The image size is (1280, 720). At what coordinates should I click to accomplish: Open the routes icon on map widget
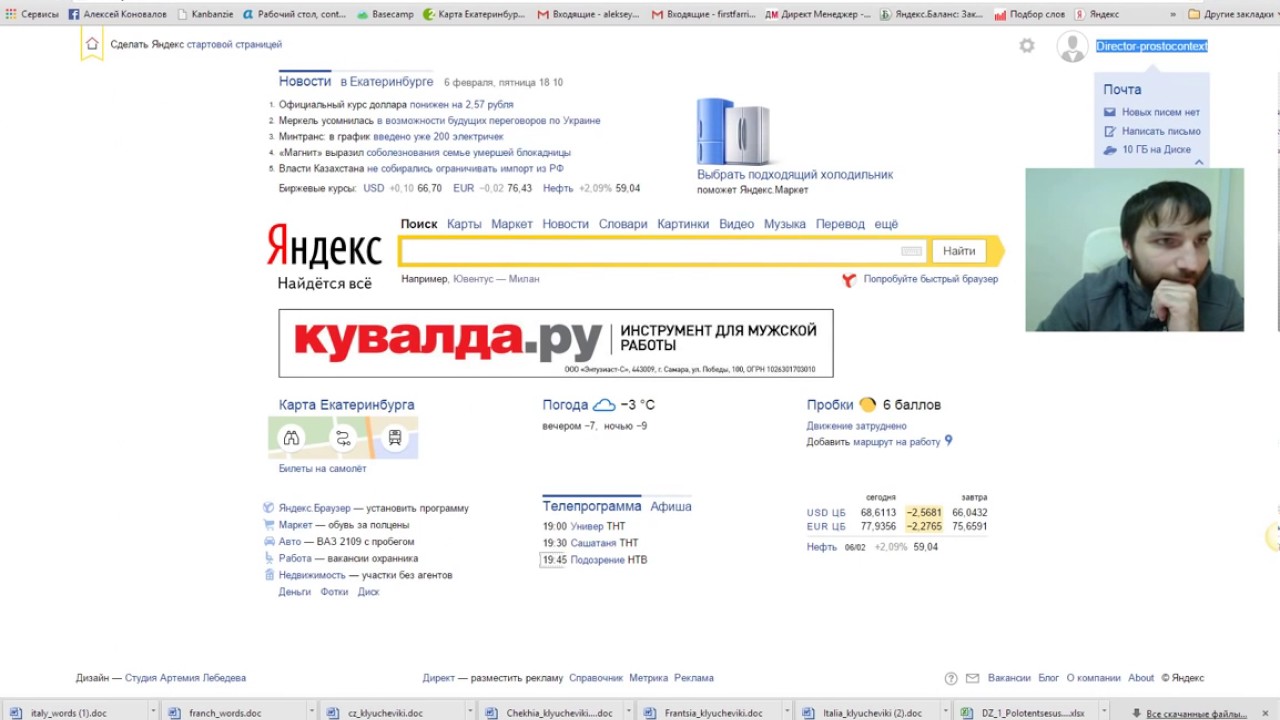coord(343,438)
